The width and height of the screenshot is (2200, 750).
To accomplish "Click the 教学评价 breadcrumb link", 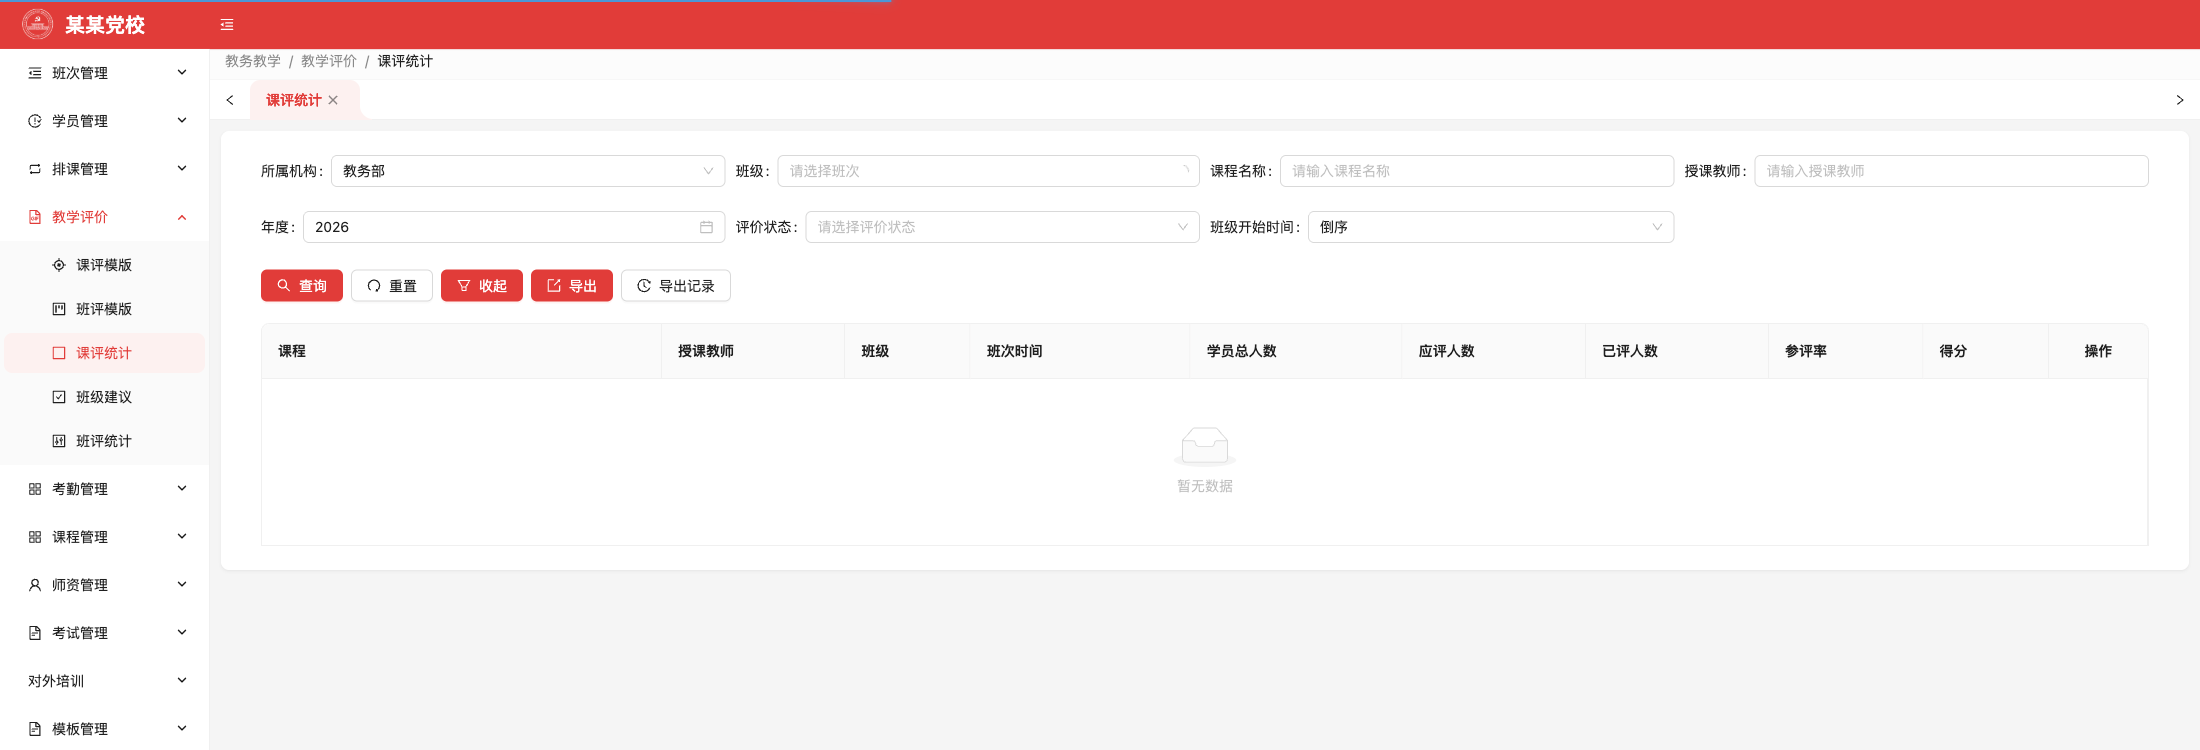I will point(329,61).
